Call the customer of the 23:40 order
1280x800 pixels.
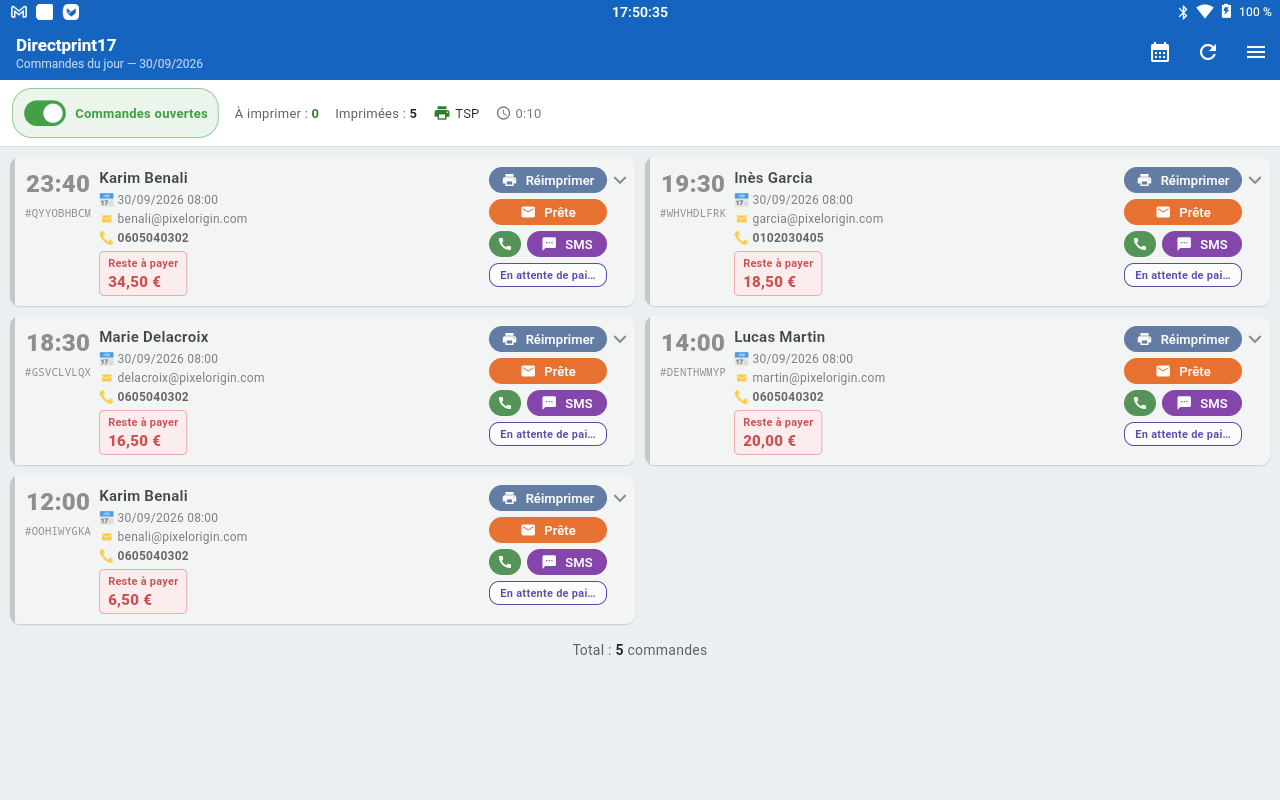tap(505, 244)
